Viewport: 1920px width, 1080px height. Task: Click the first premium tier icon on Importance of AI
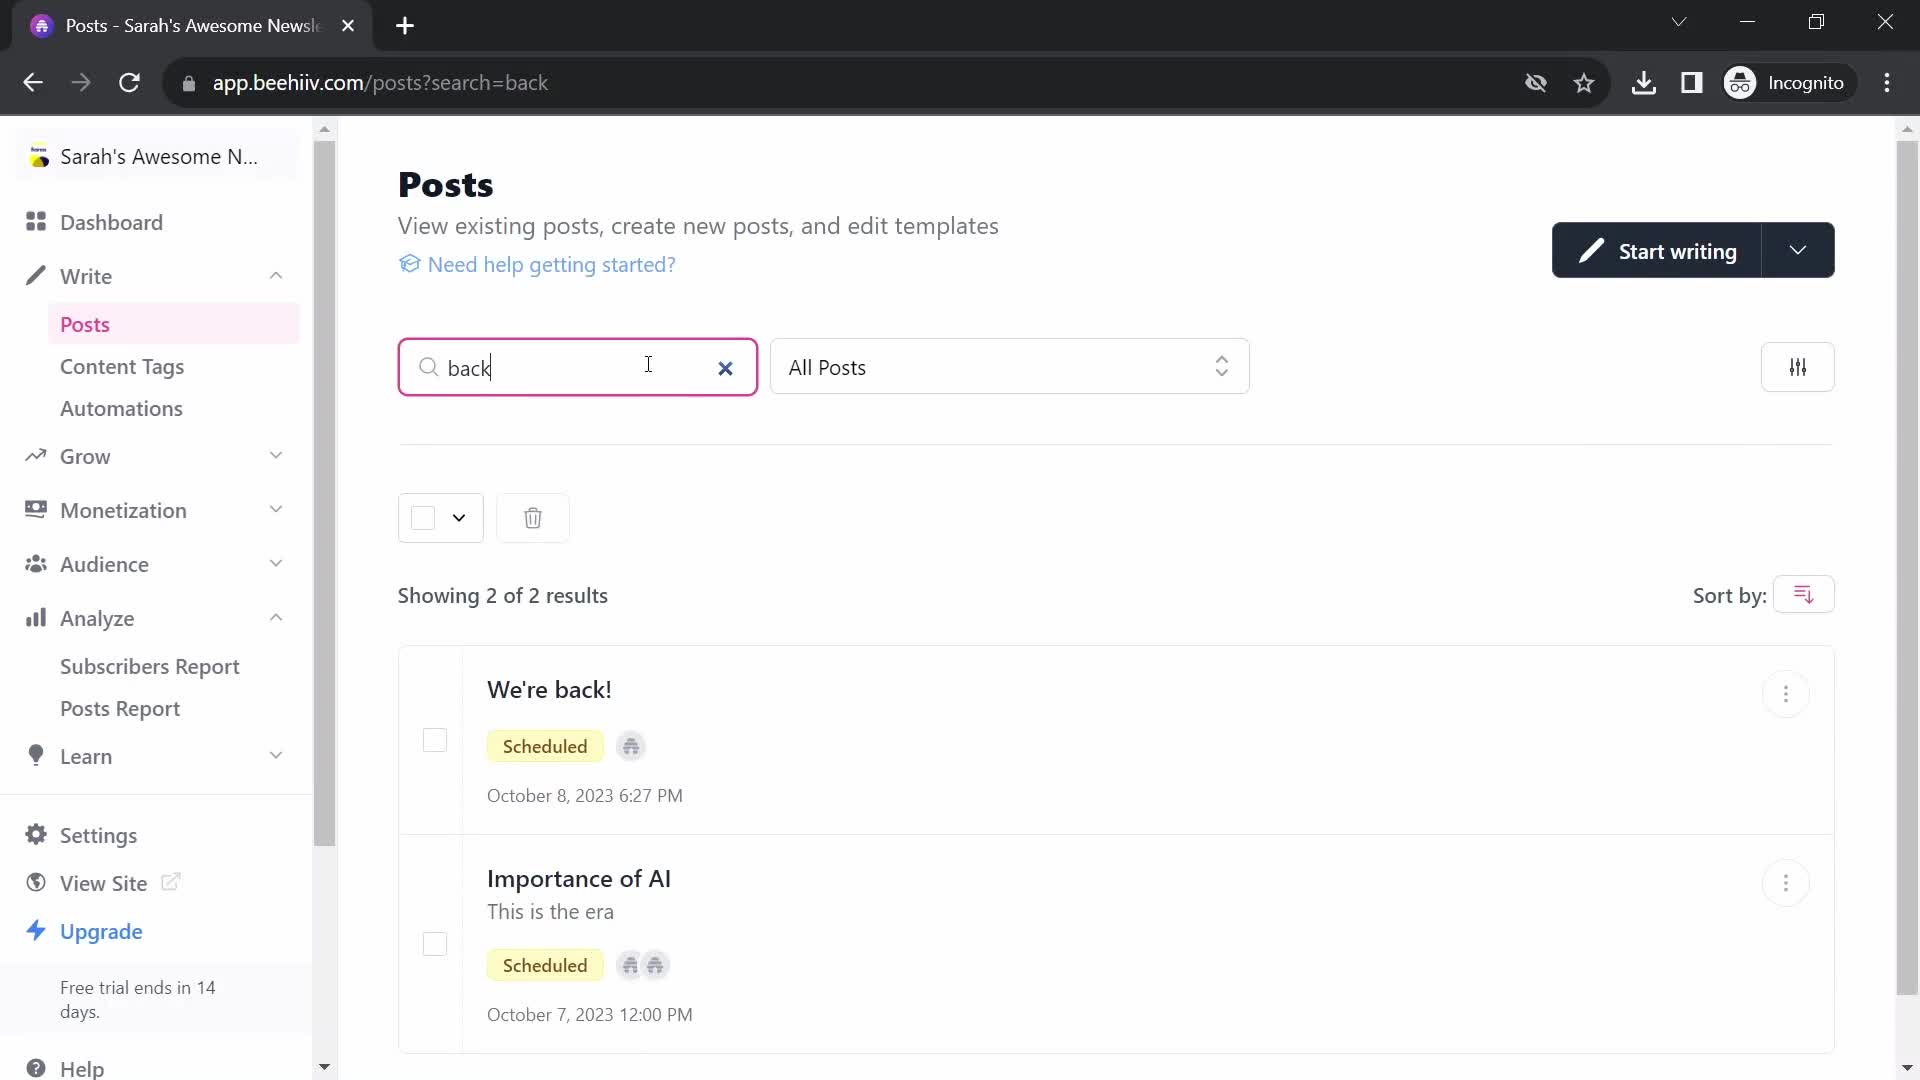[630, 965]
